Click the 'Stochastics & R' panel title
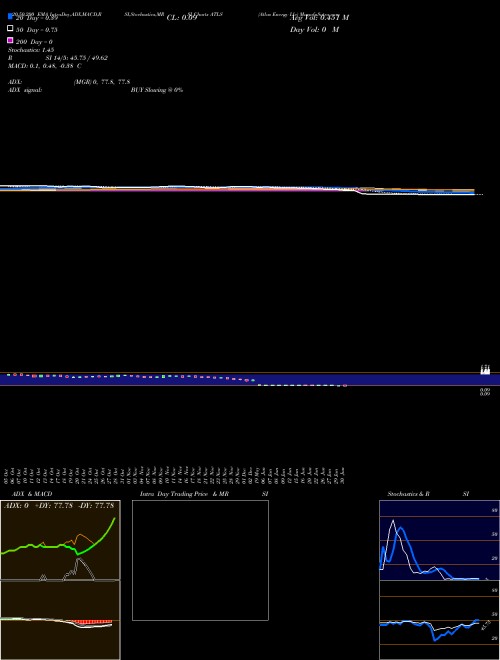The height and width of the screenshot is (660, 500). pyautogui.click(x=408, y=494)
